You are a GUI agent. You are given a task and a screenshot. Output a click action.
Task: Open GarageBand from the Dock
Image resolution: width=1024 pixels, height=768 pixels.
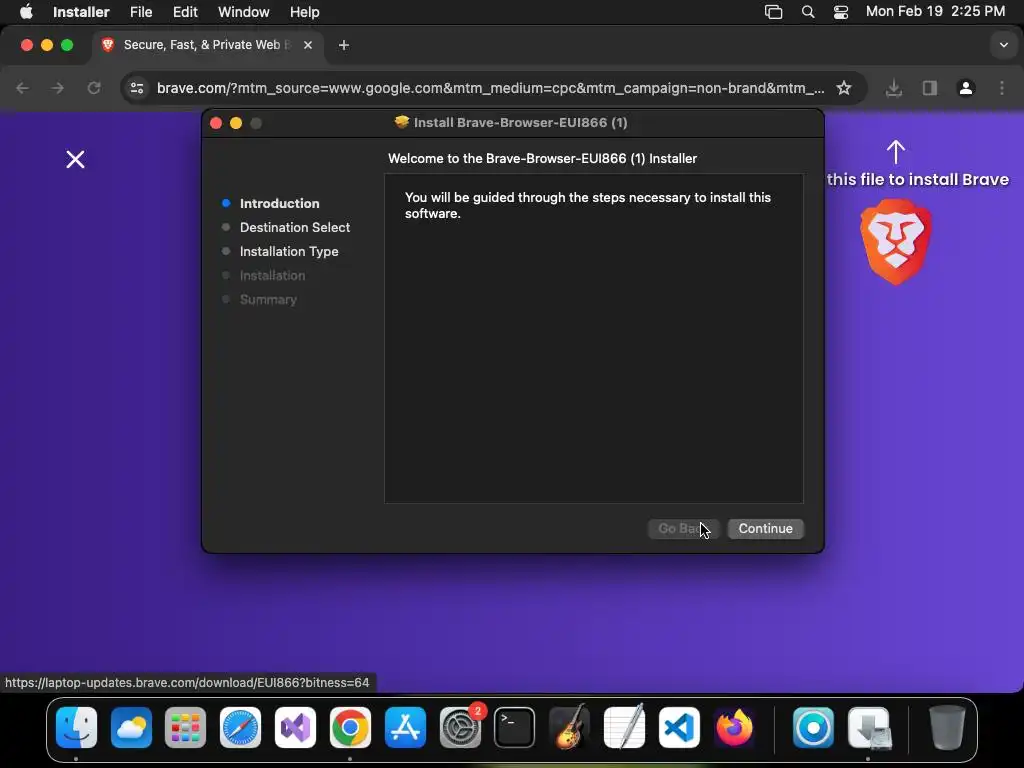(x=569, y=728)
